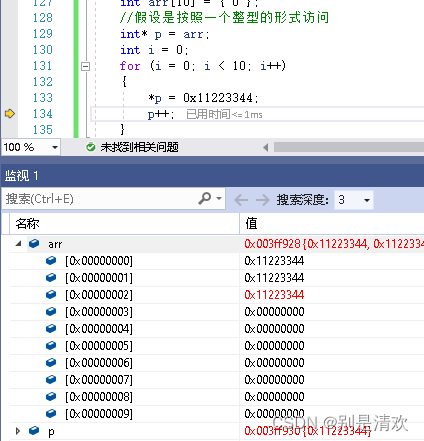This screenshot has width=424, height=441.
Task: Click line number 130 in the gutter
Action: [x=43, y=50]
